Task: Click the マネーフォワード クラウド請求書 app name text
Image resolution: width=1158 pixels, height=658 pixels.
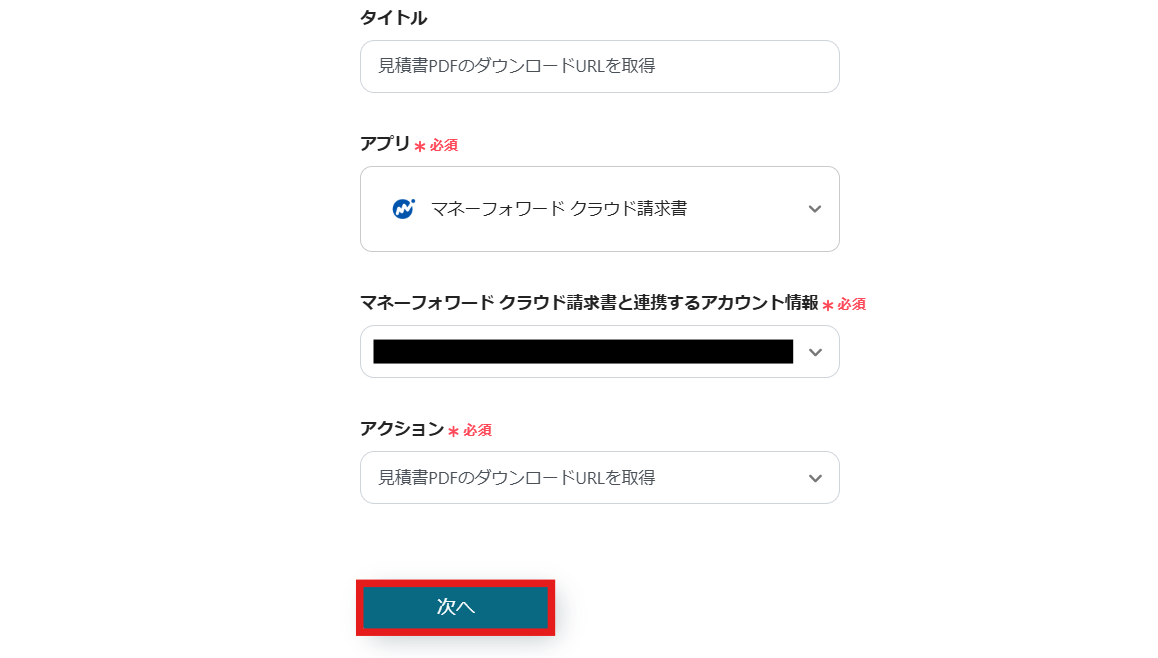Action: point(558,209)
